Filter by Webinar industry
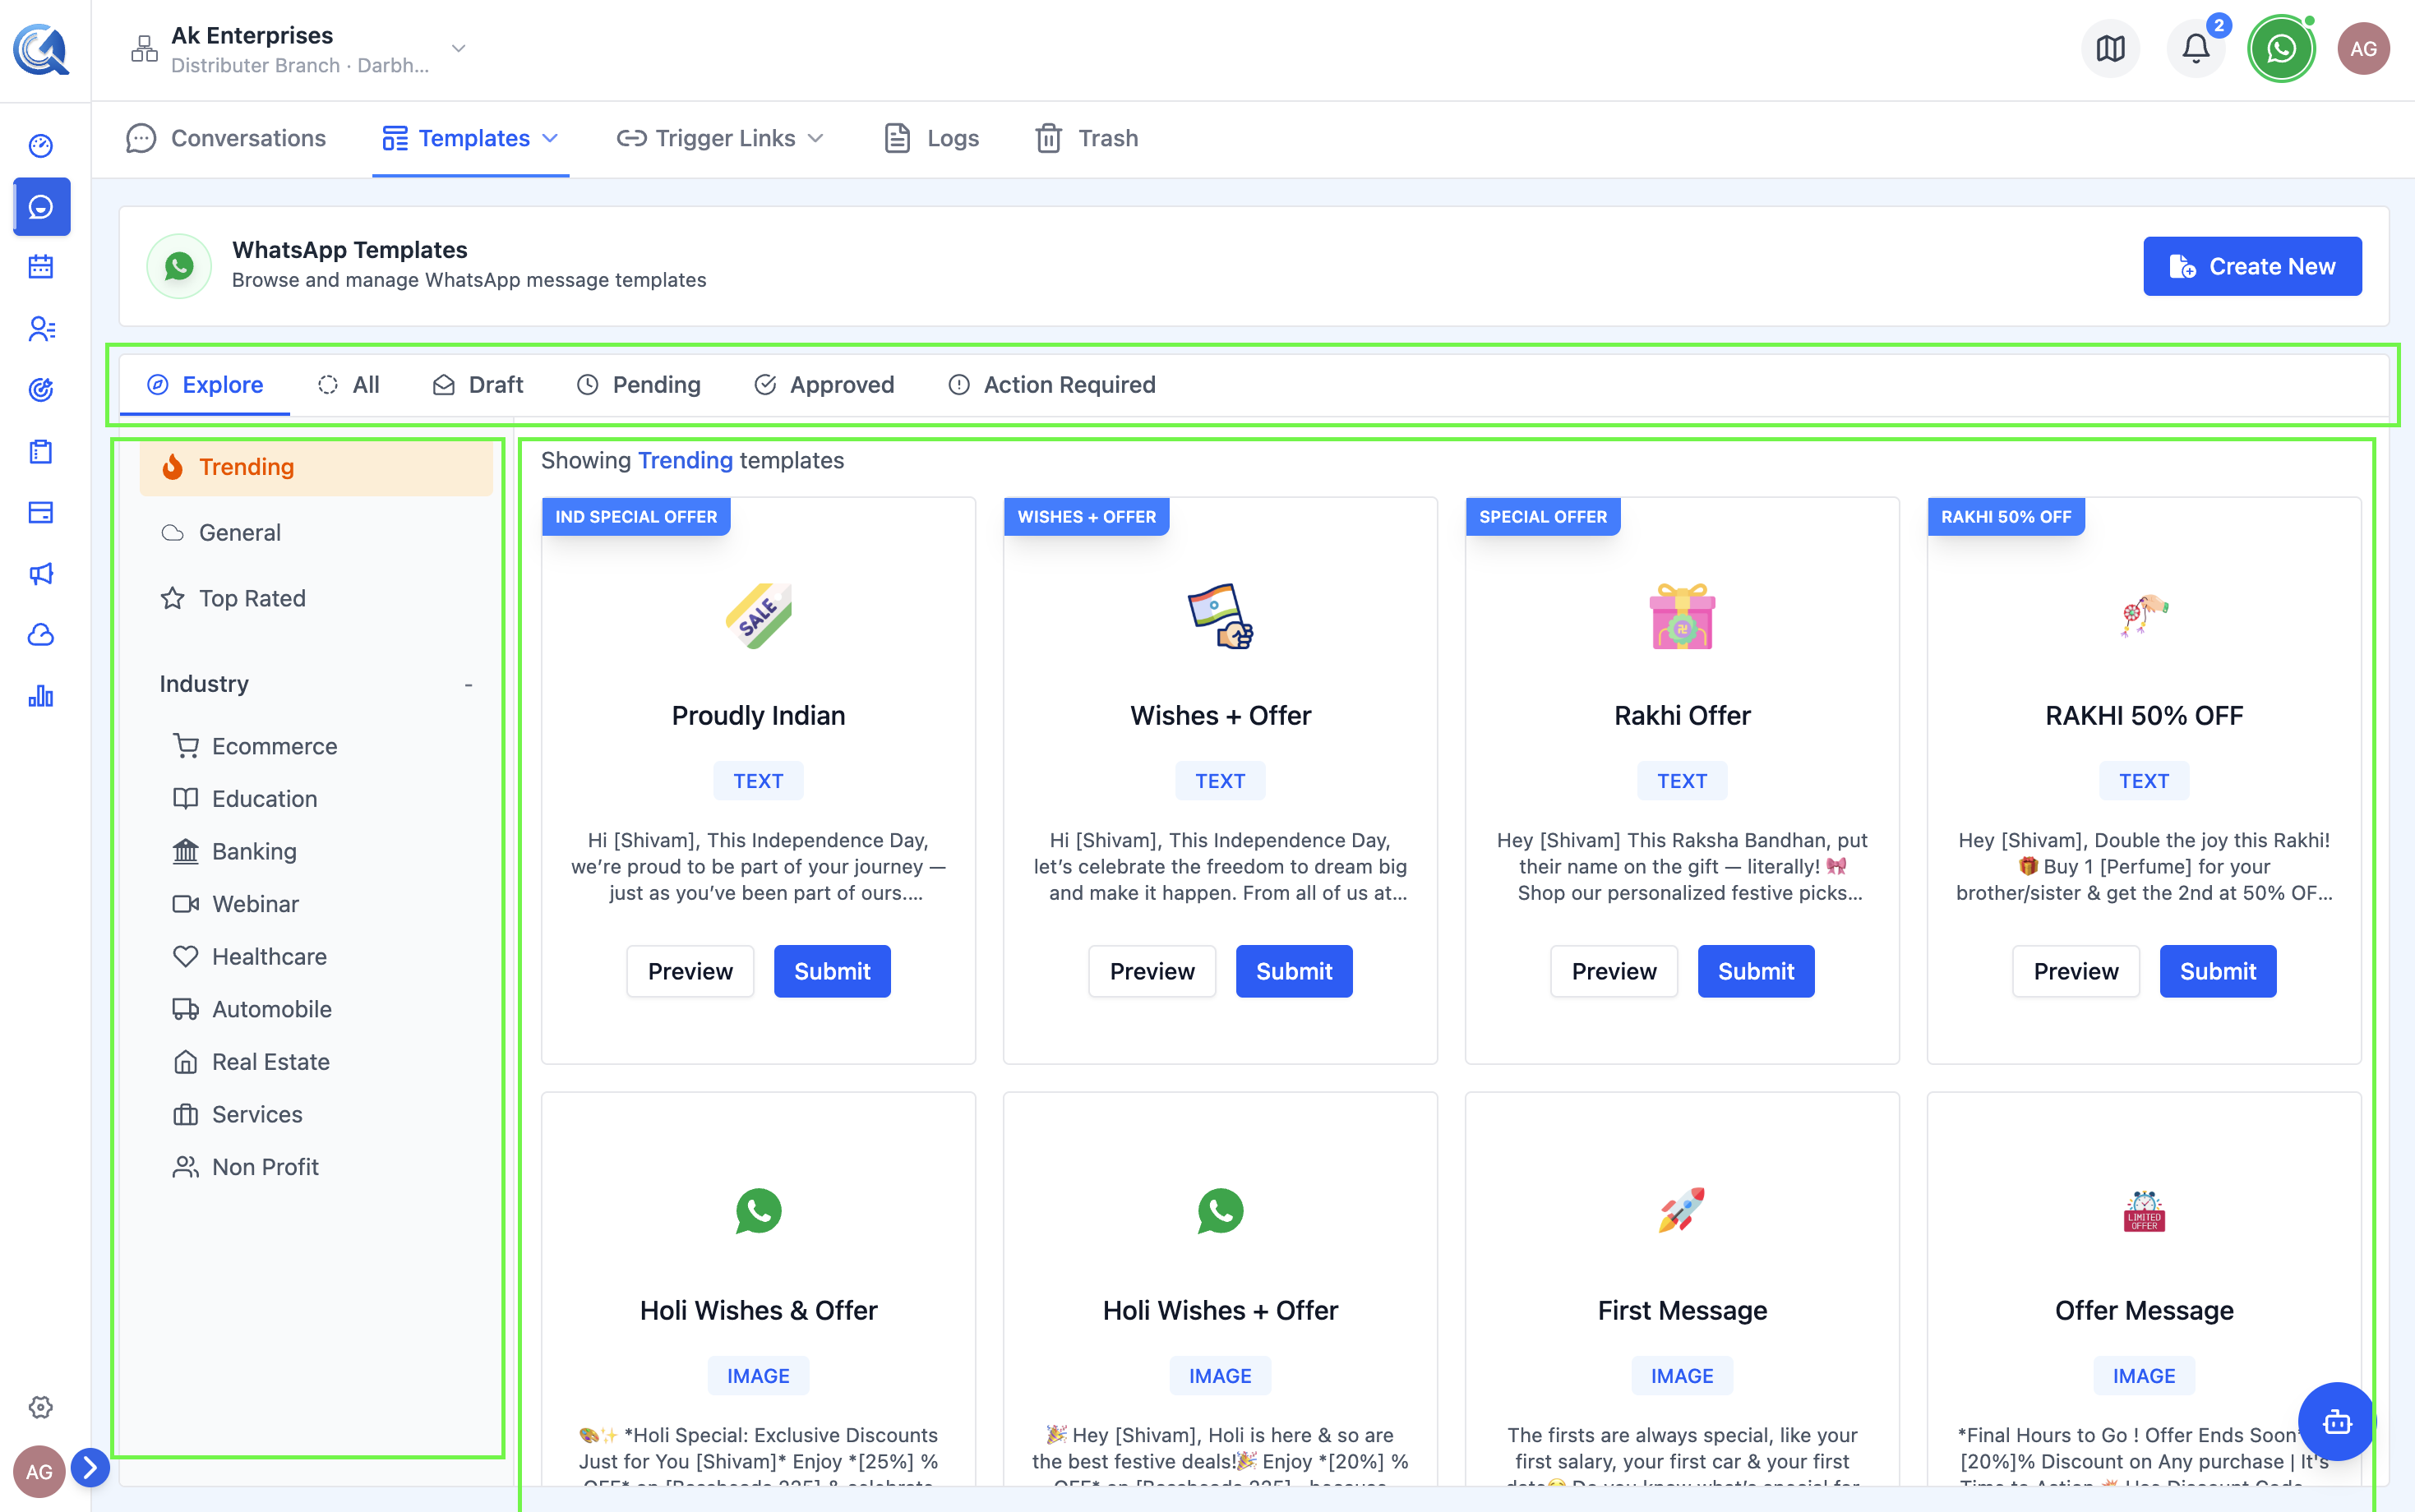Image resolution: width=2415 pixels, height=1512 pixels. [236, 904]
